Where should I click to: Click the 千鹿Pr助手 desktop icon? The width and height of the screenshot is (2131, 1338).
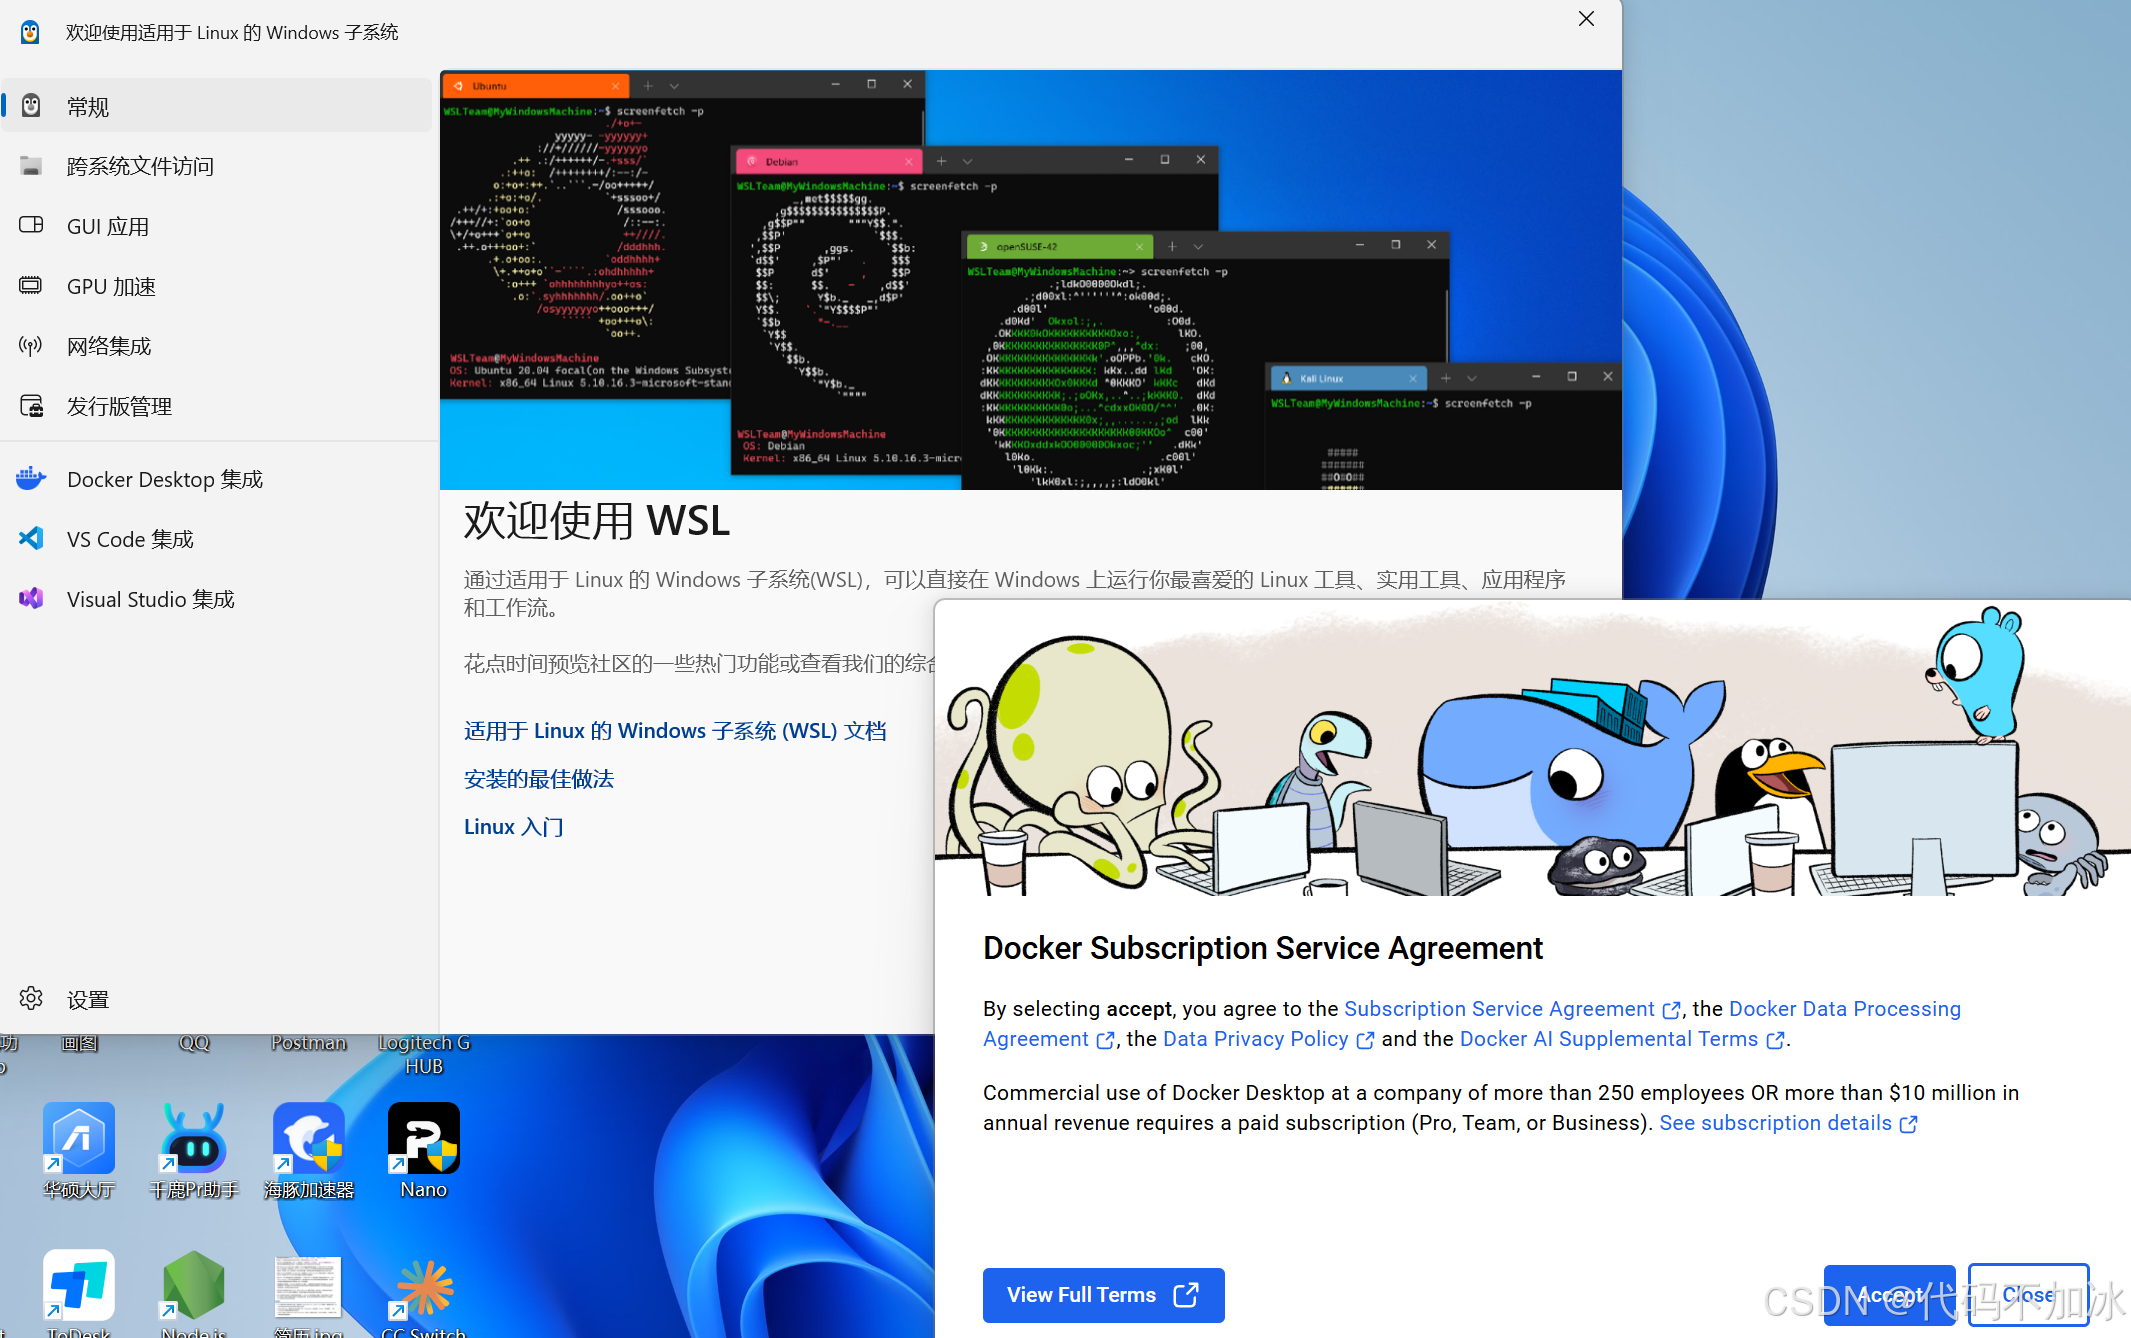click(194, 1150)
